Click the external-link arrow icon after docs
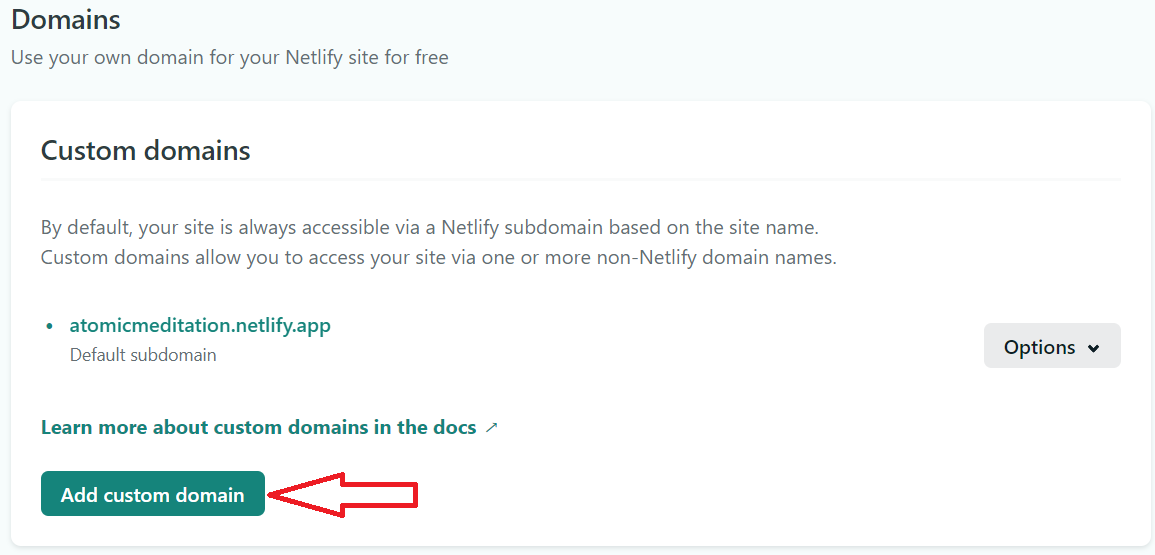Screen dimensions: 1155x555 click(x=492, y=427)
